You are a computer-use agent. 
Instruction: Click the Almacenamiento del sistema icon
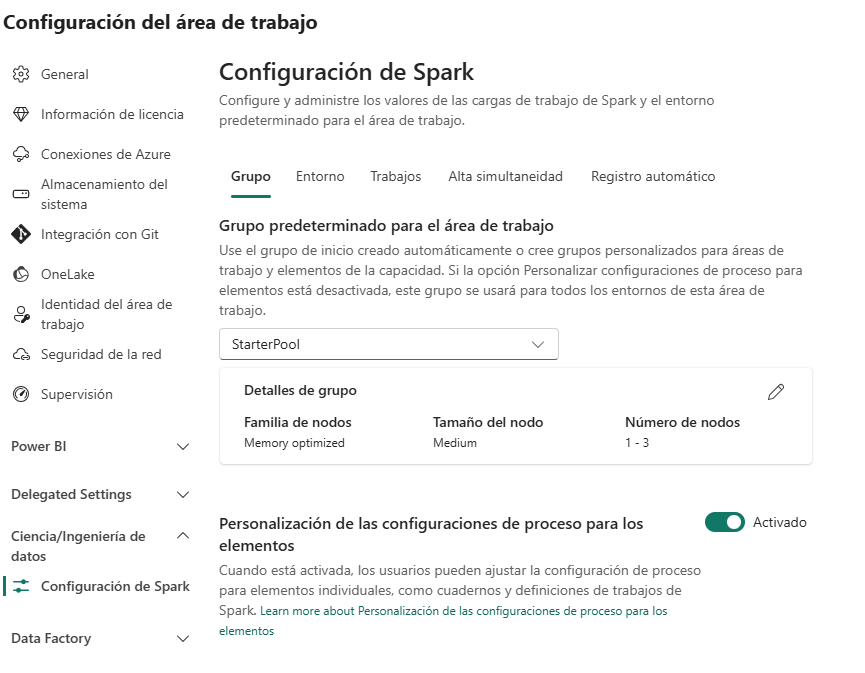coord(21,194)
